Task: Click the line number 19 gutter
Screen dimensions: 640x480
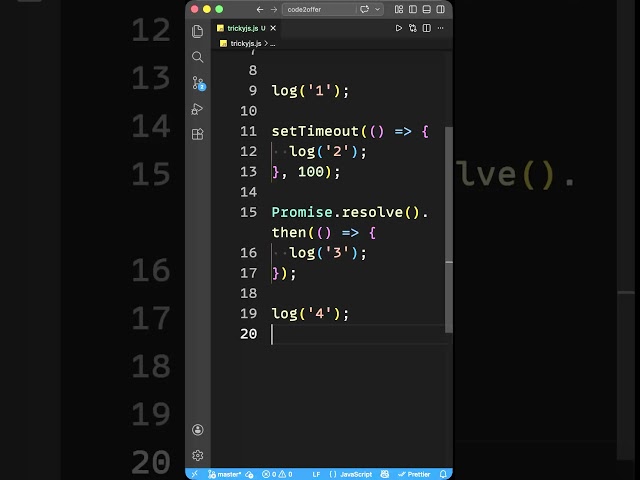Action: tap(249, 313)
